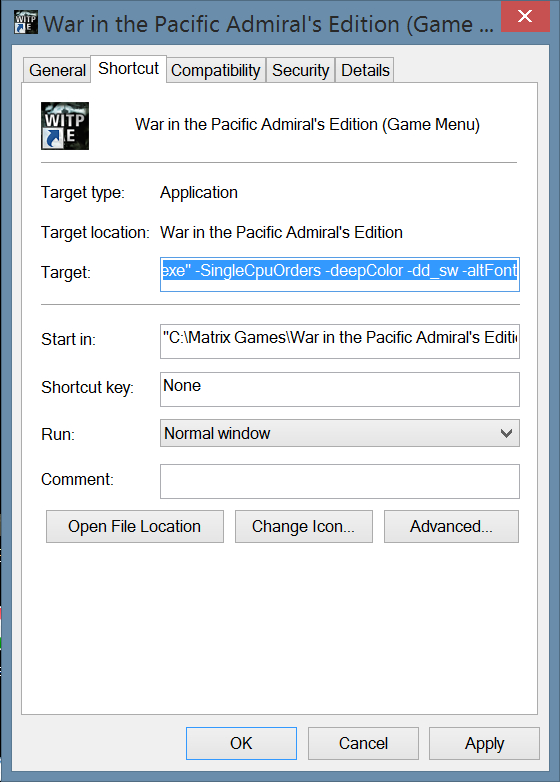Viewport: 560px width, 782px height.
Task: Click Open File Location button
Action: pyautogui.click(x=135, y=526)
